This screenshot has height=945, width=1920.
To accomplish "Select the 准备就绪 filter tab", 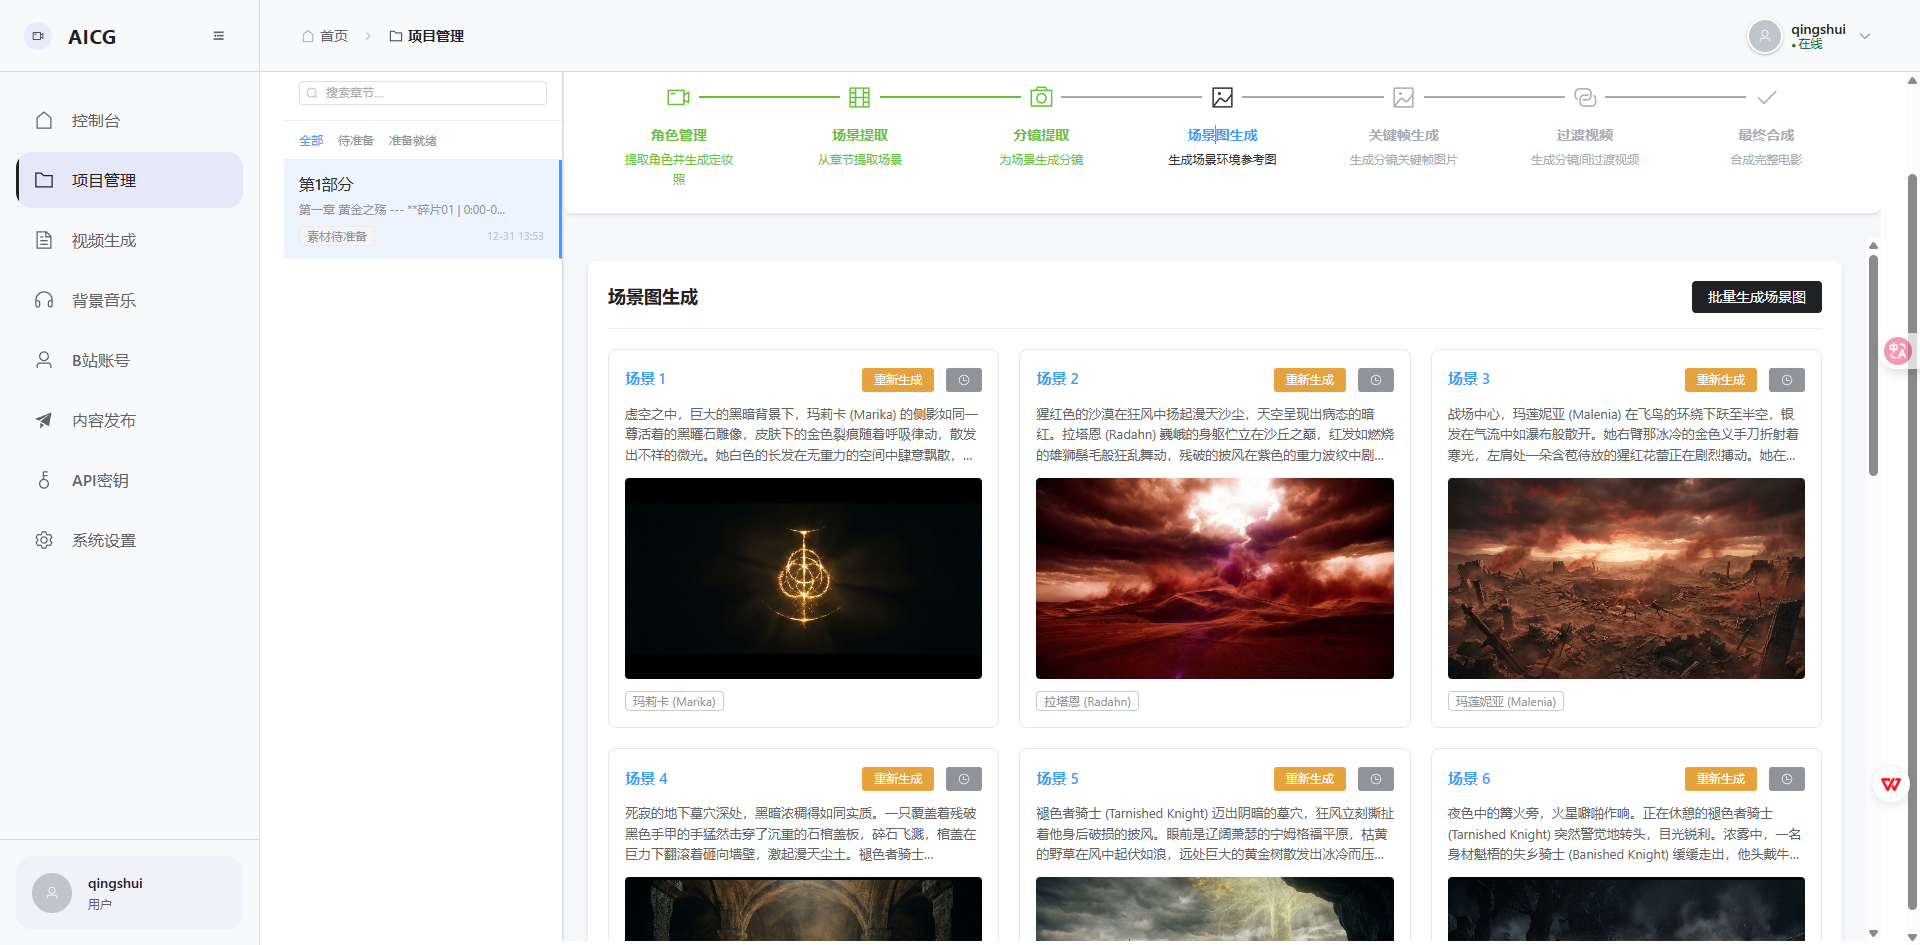I will tap(413, 141).
